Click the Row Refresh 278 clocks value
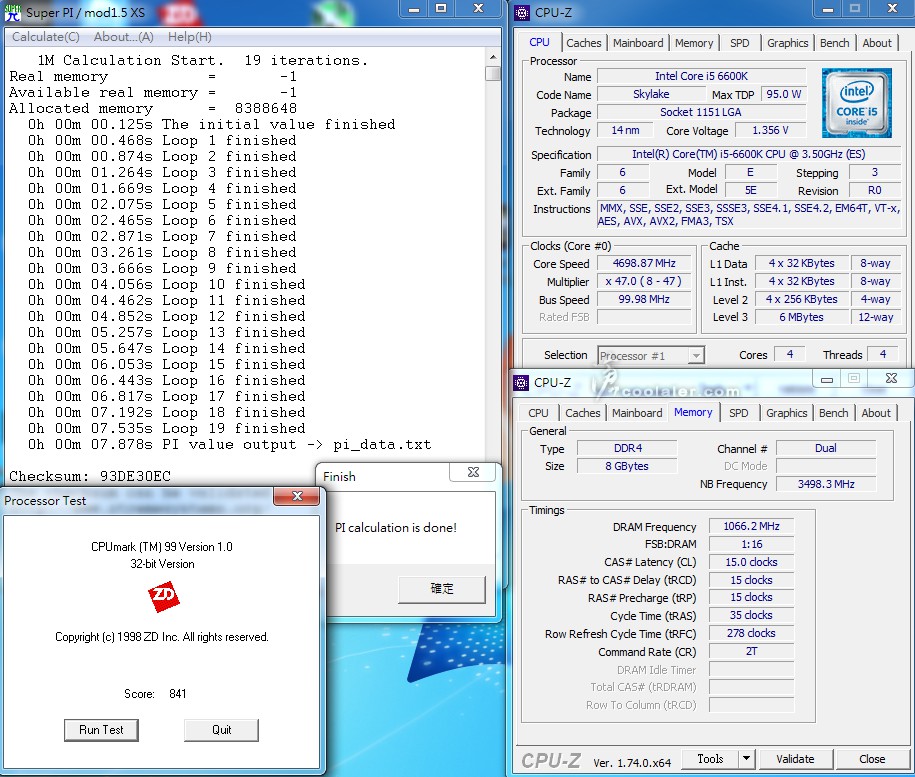Image resolution: width=915 pixels, height=777 pixels. [751, 634]
